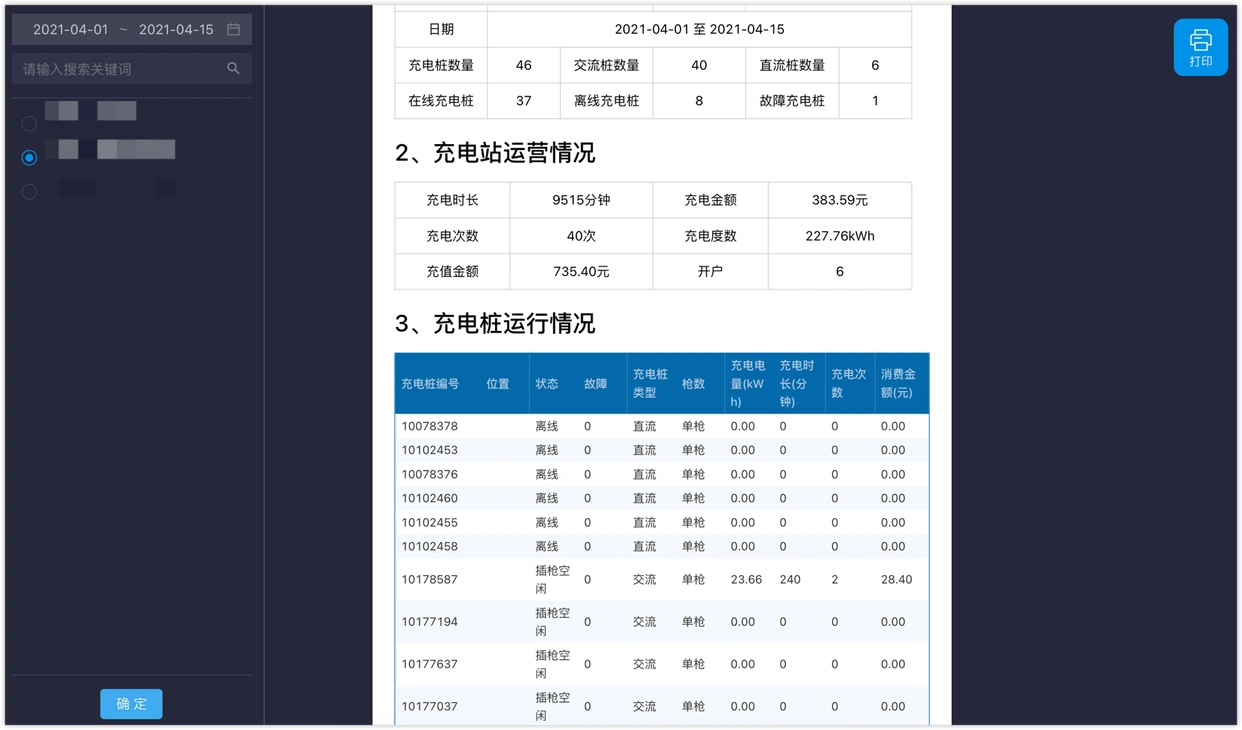
Task: Click the currently selected second radio button
Action: [29, 157]
